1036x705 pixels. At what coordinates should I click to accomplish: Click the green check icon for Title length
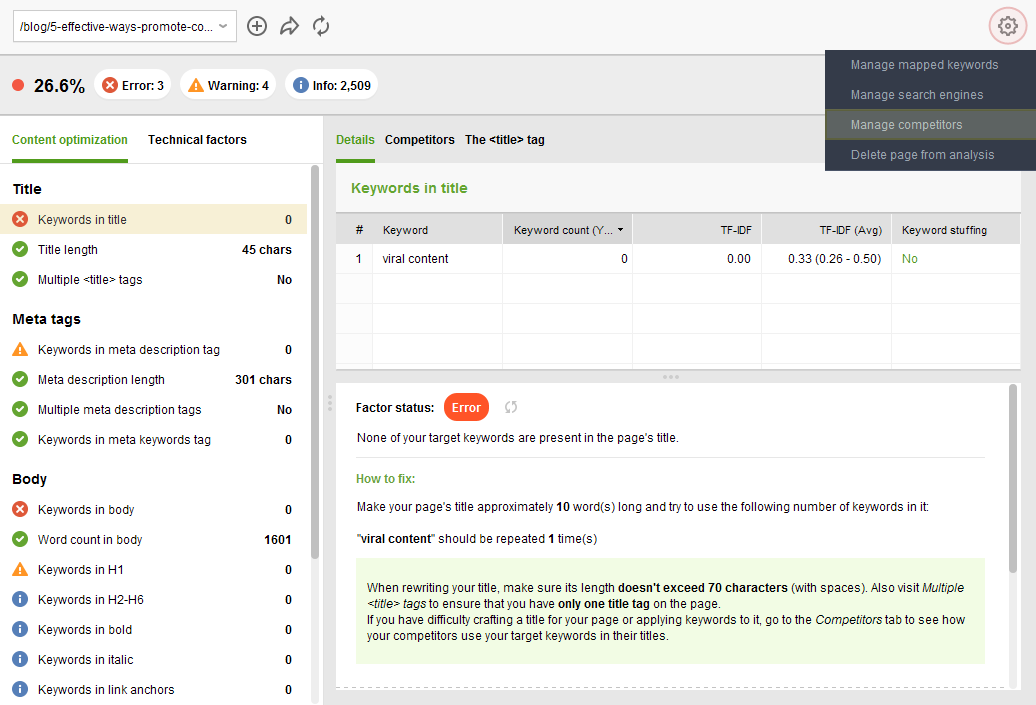click(20, 249)
